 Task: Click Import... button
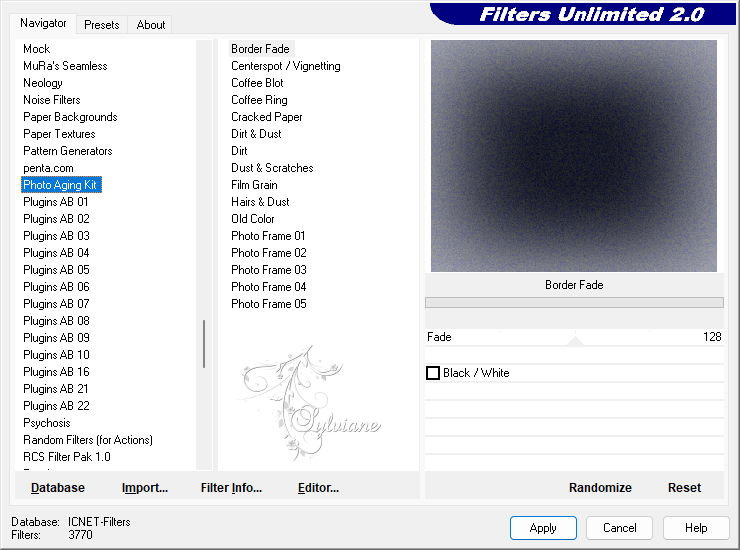tap(145, 488)
